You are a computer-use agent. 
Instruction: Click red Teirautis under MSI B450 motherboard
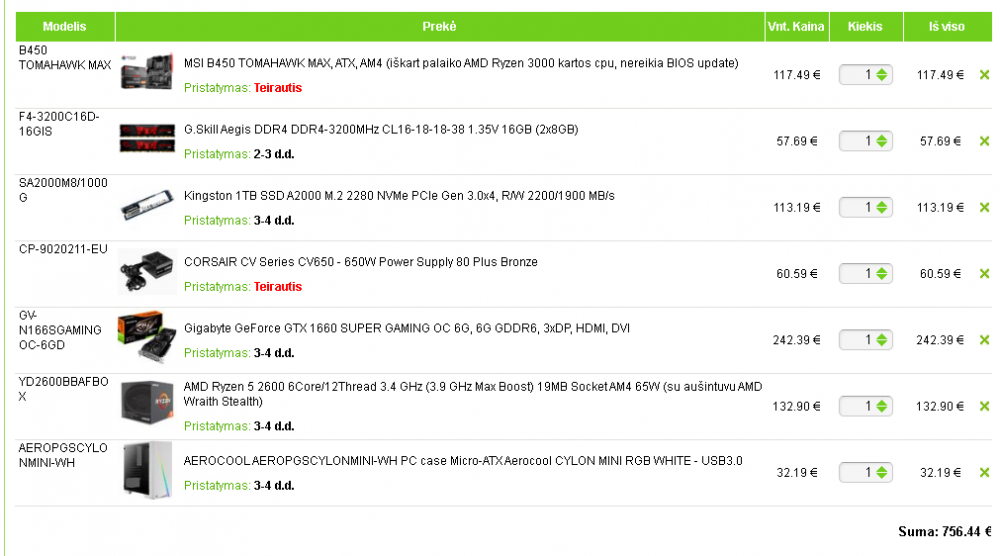[x=278, y=88]
